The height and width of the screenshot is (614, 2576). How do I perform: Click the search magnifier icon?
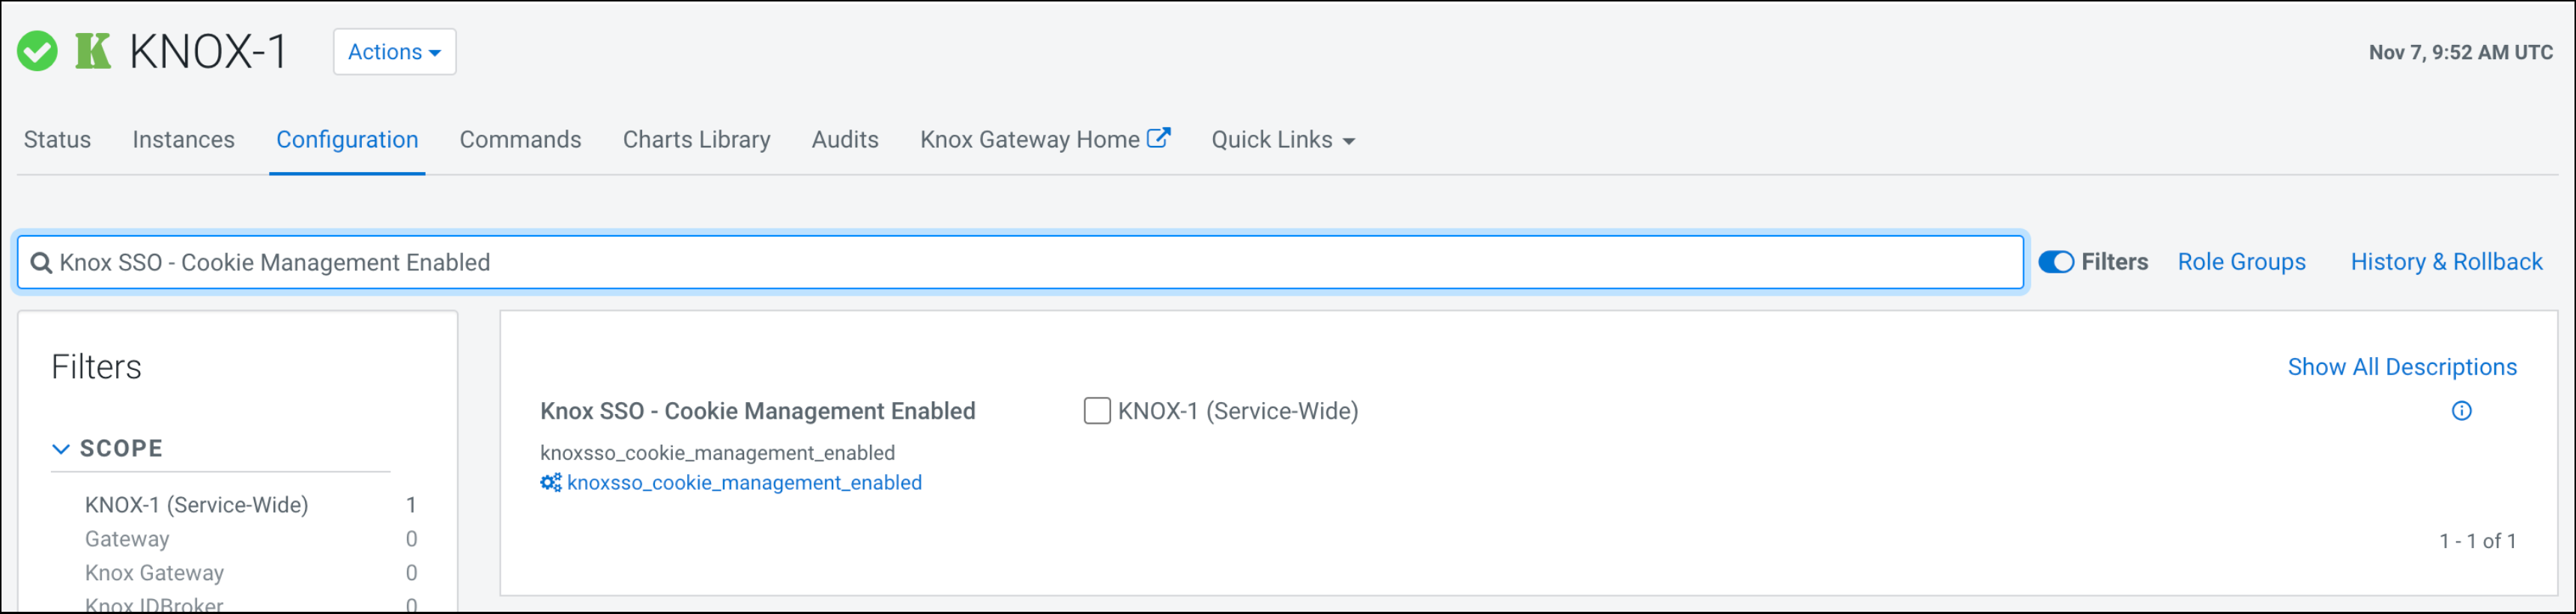[x=41, y=263]
